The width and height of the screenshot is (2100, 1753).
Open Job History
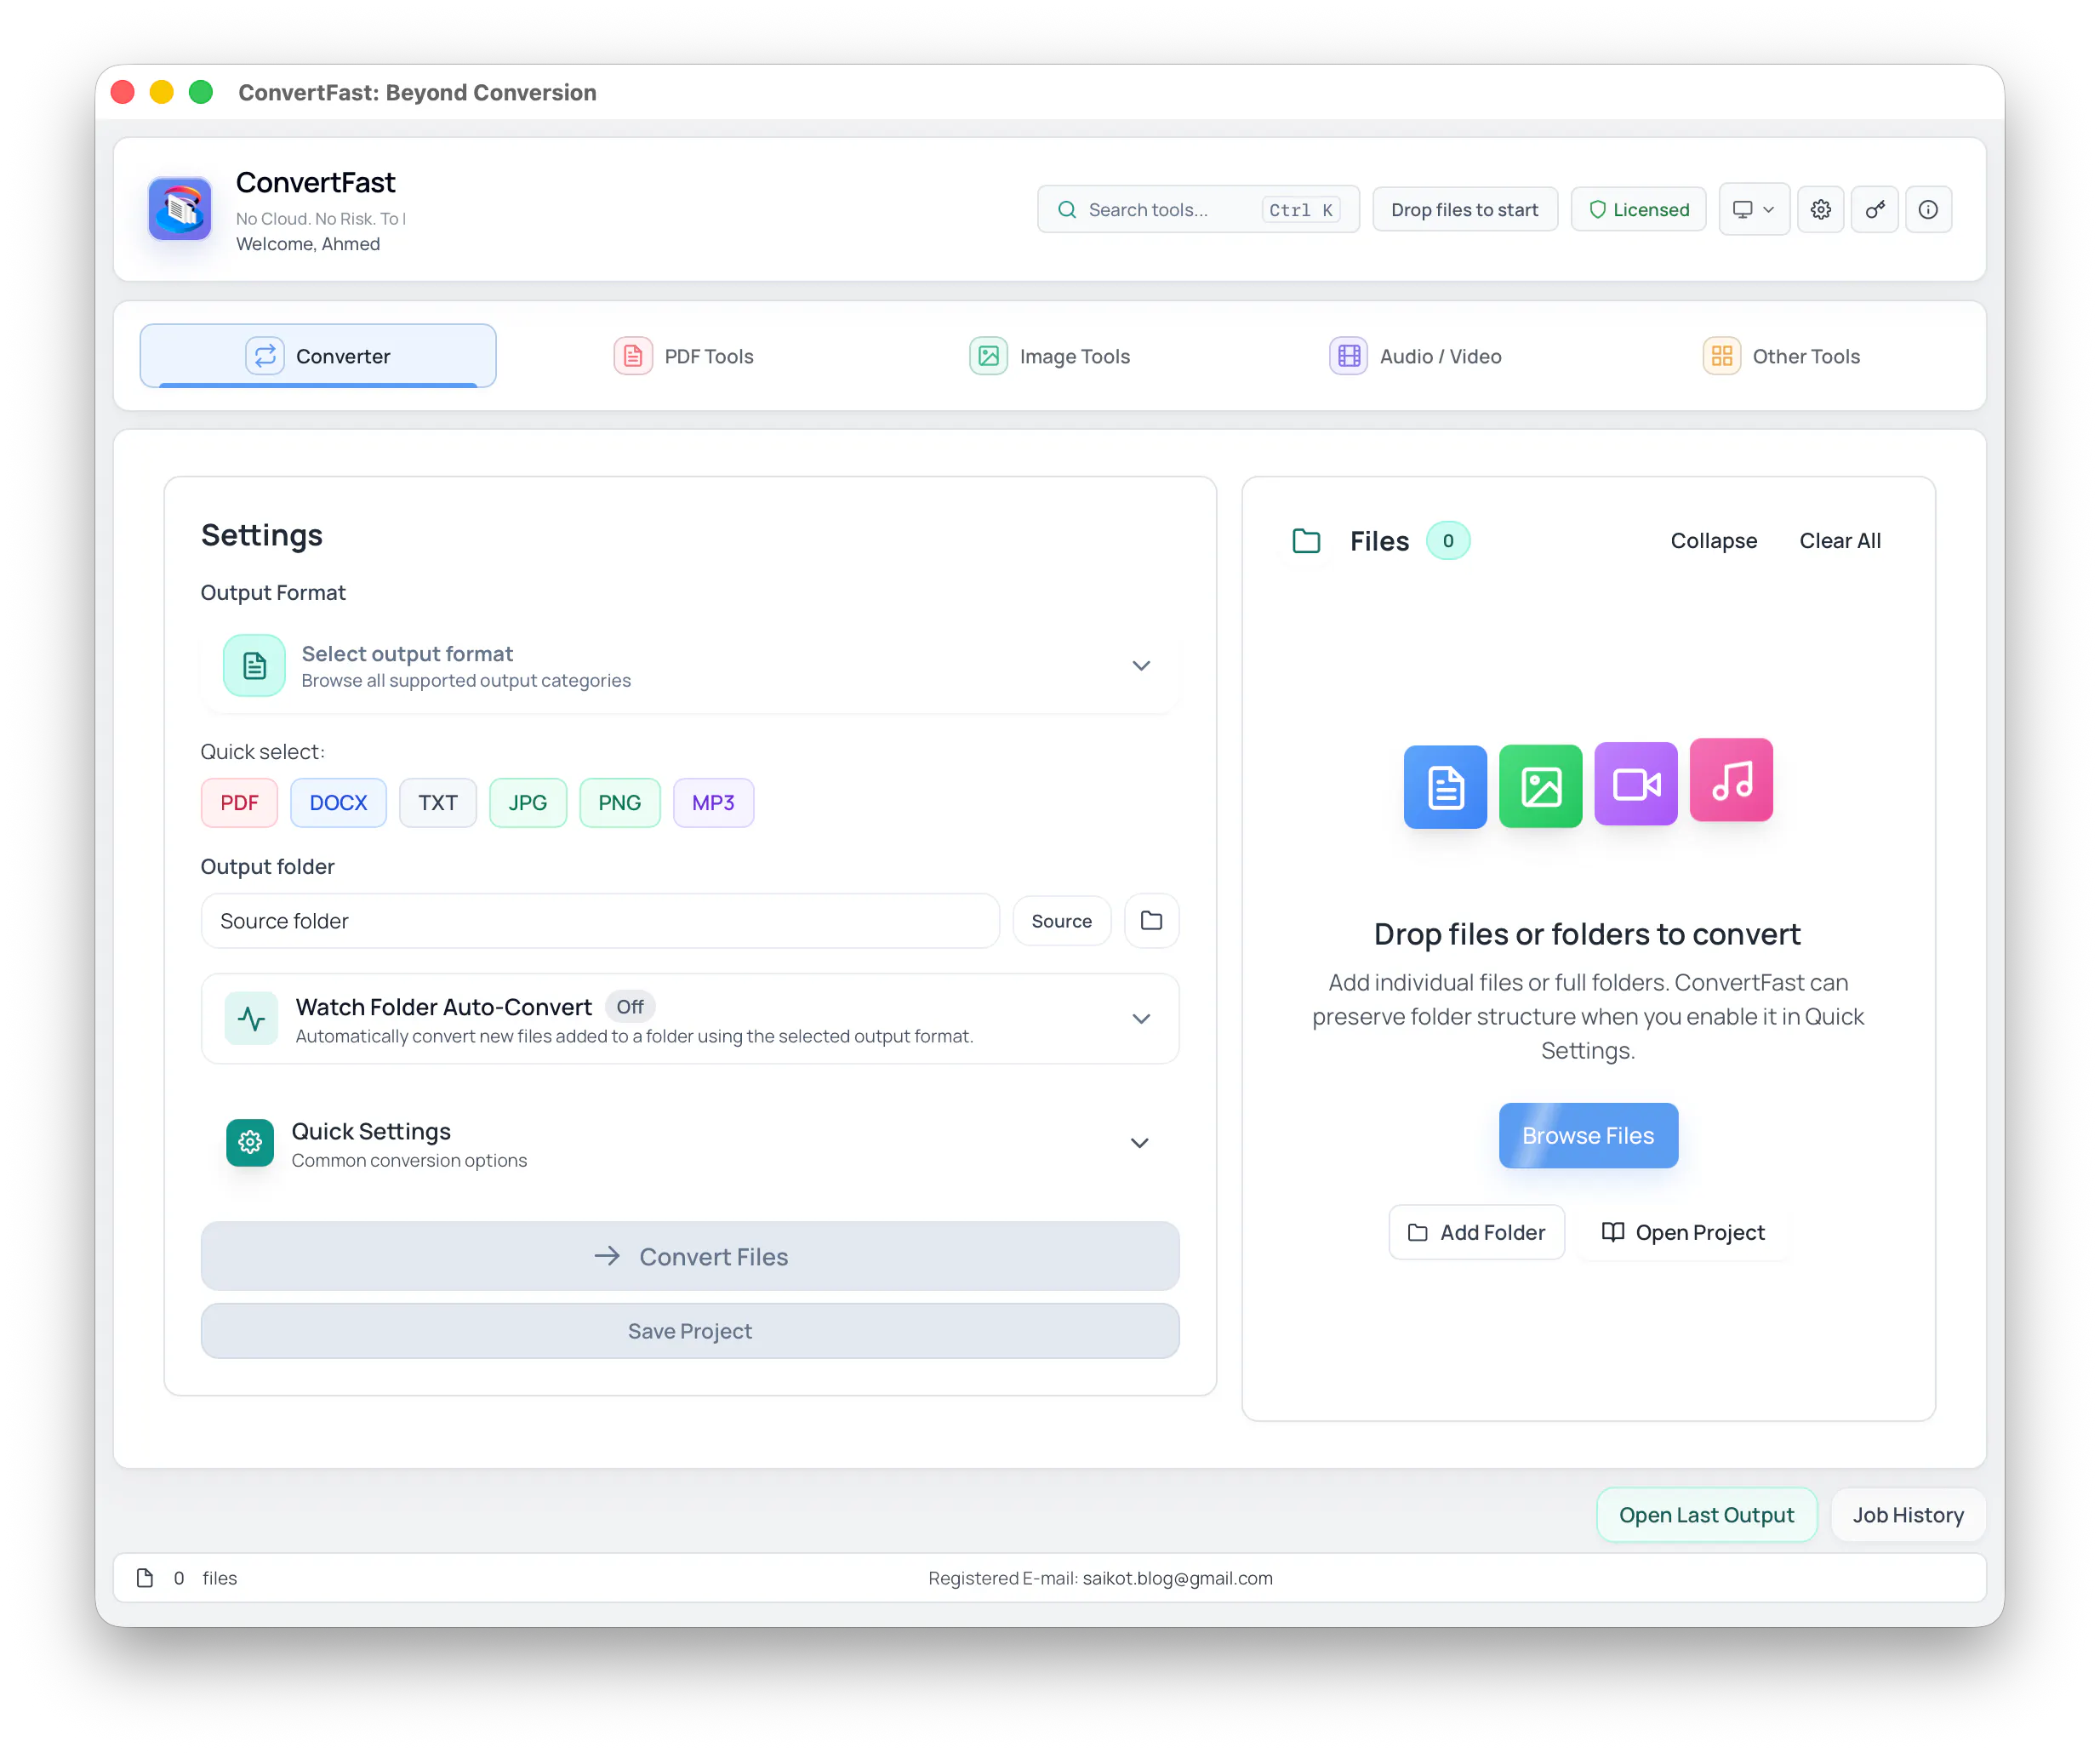point(1908,1516)
